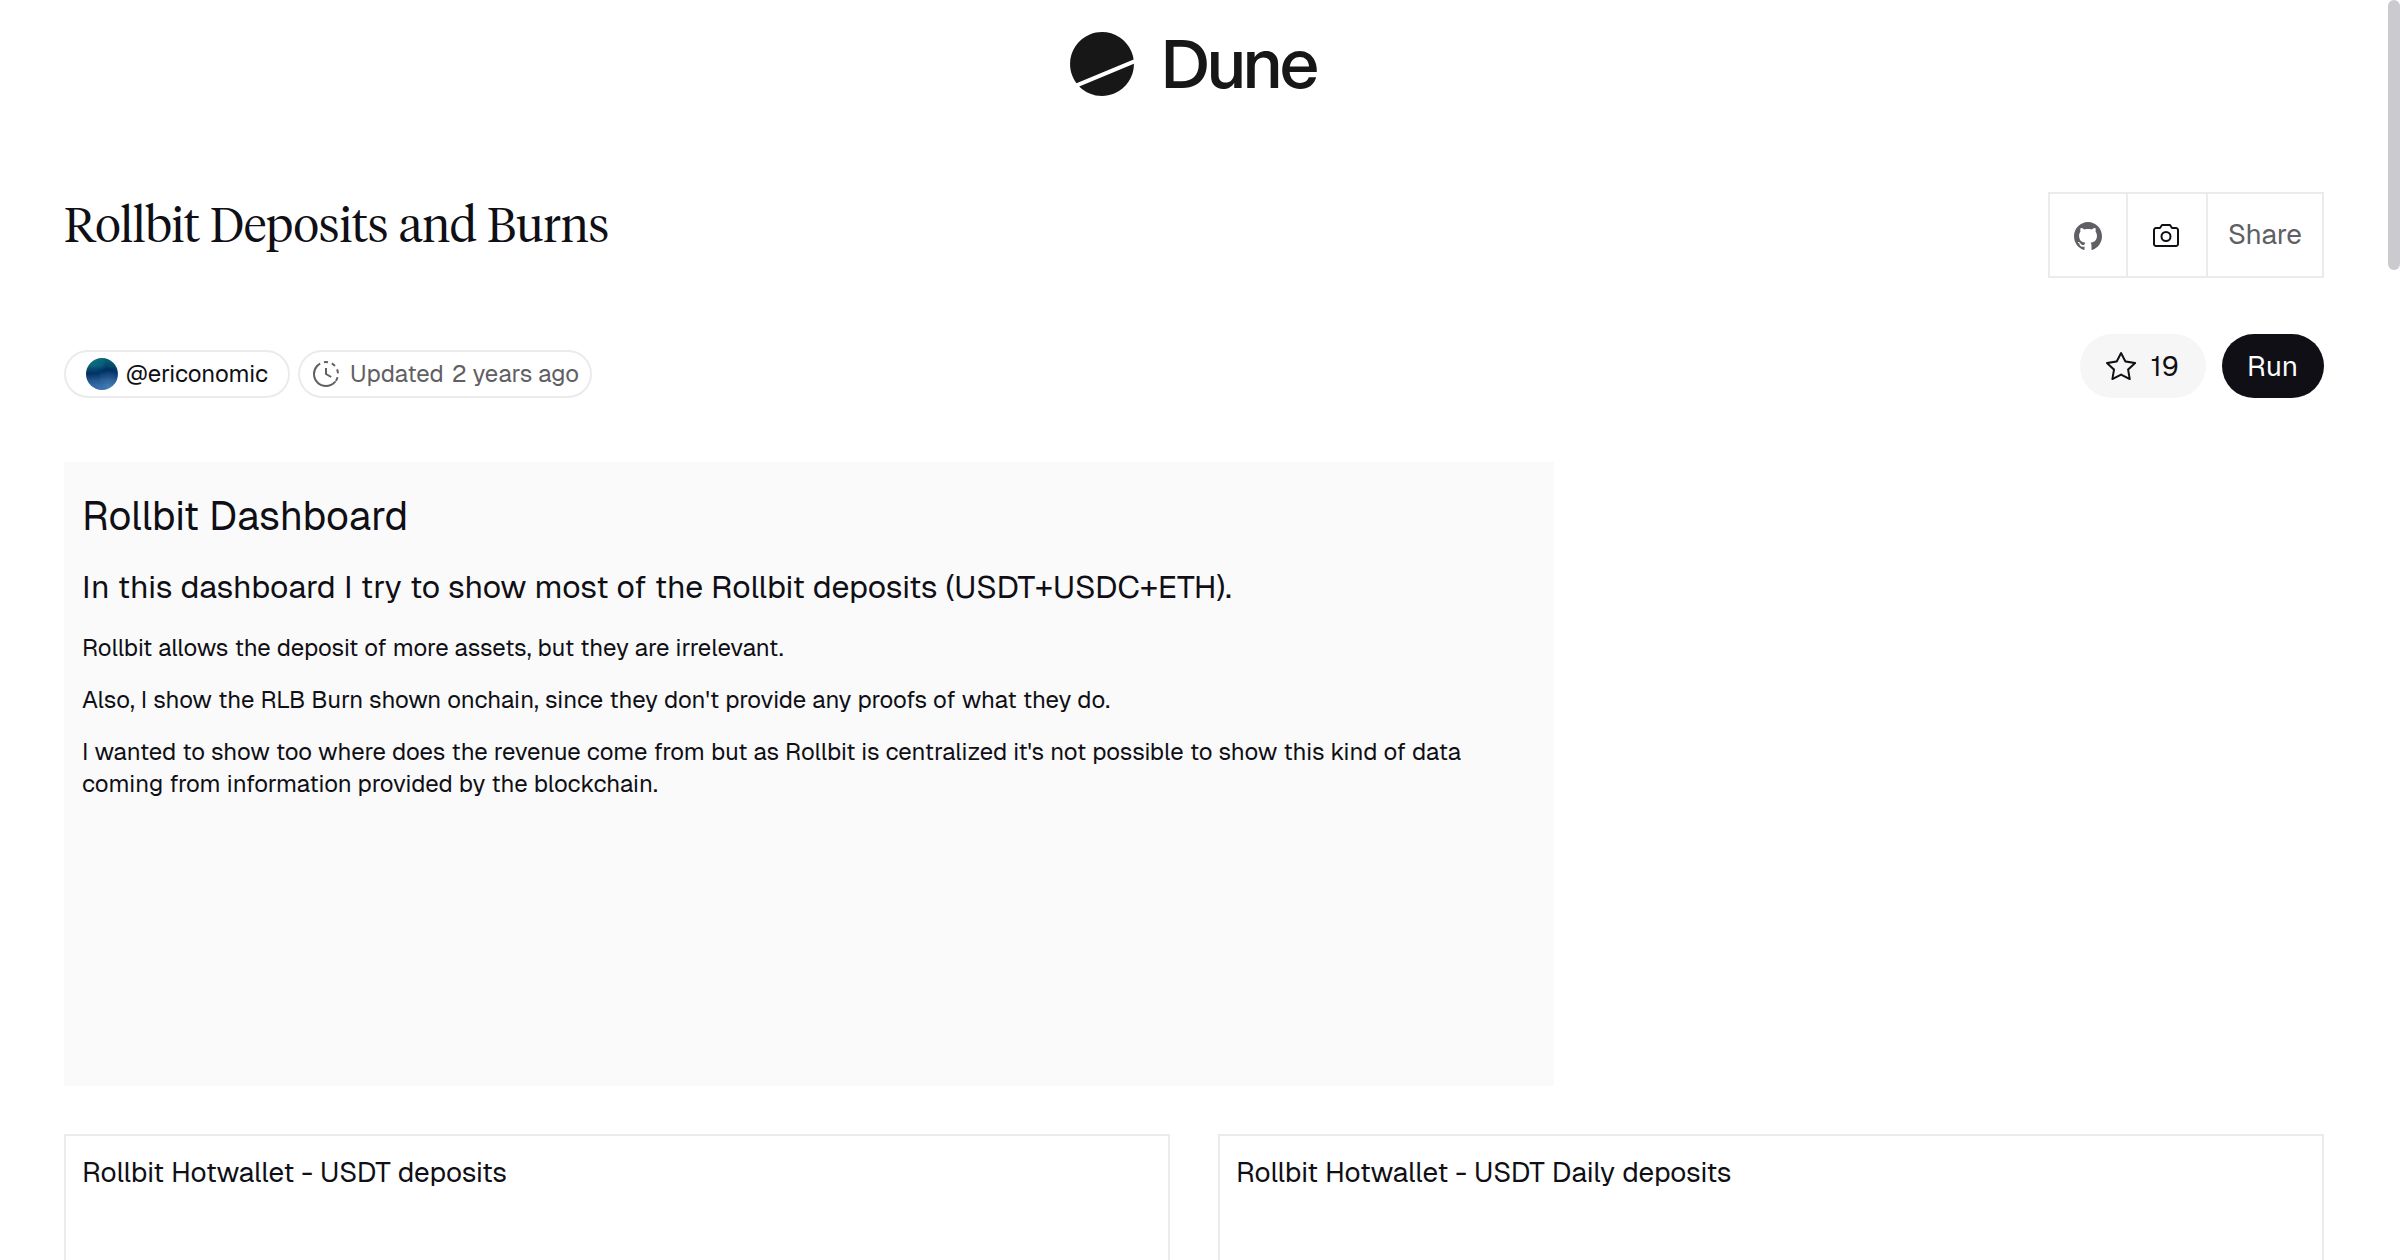Select the Dune crescent logo mark
The height and width of the screenshot is (1260, 2400).
pos(1100,64)
